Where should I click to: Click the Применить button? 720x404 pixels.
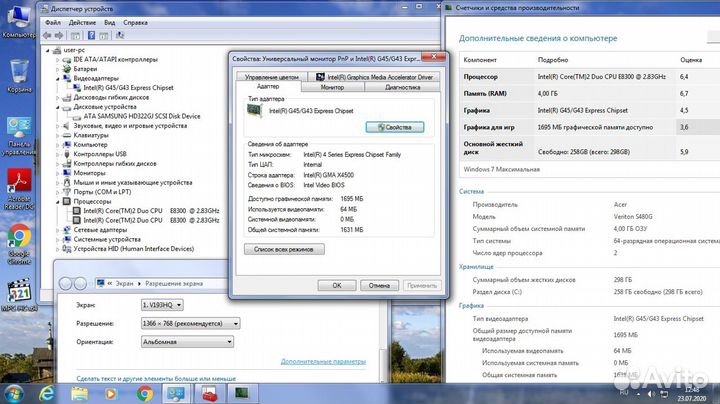[x=422, y=286]
